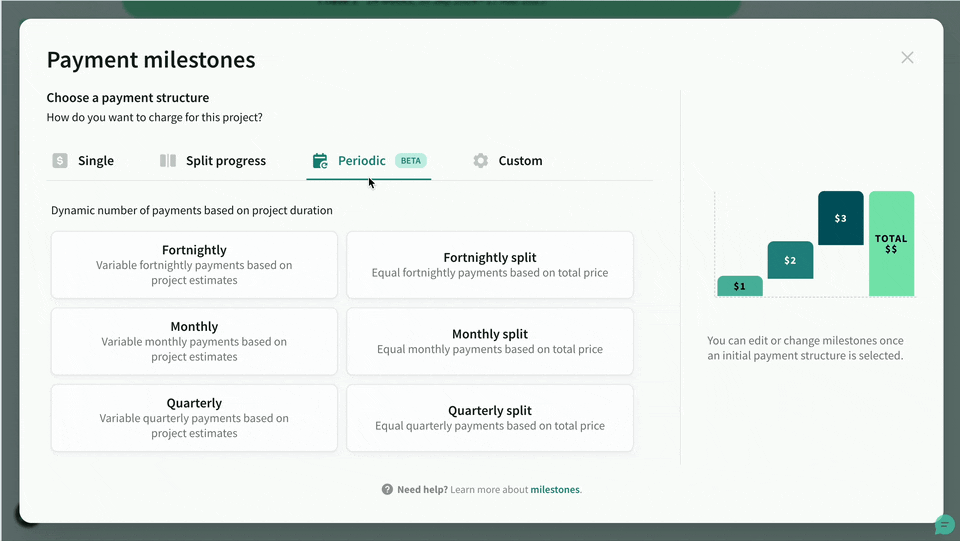The image size is (960, 541).
Task: Choose the Quarterly variable payments card
Action: tap(194, 418)
